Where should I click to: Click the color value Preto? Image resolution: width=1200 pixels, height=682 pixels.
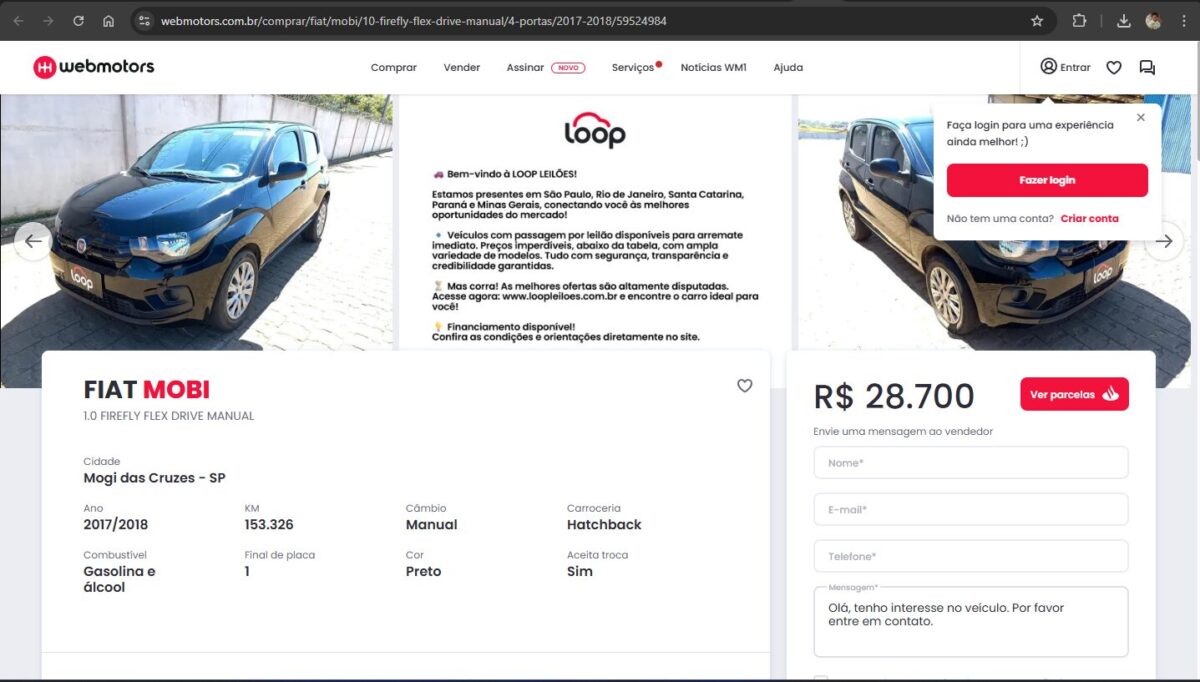point(423,571)
